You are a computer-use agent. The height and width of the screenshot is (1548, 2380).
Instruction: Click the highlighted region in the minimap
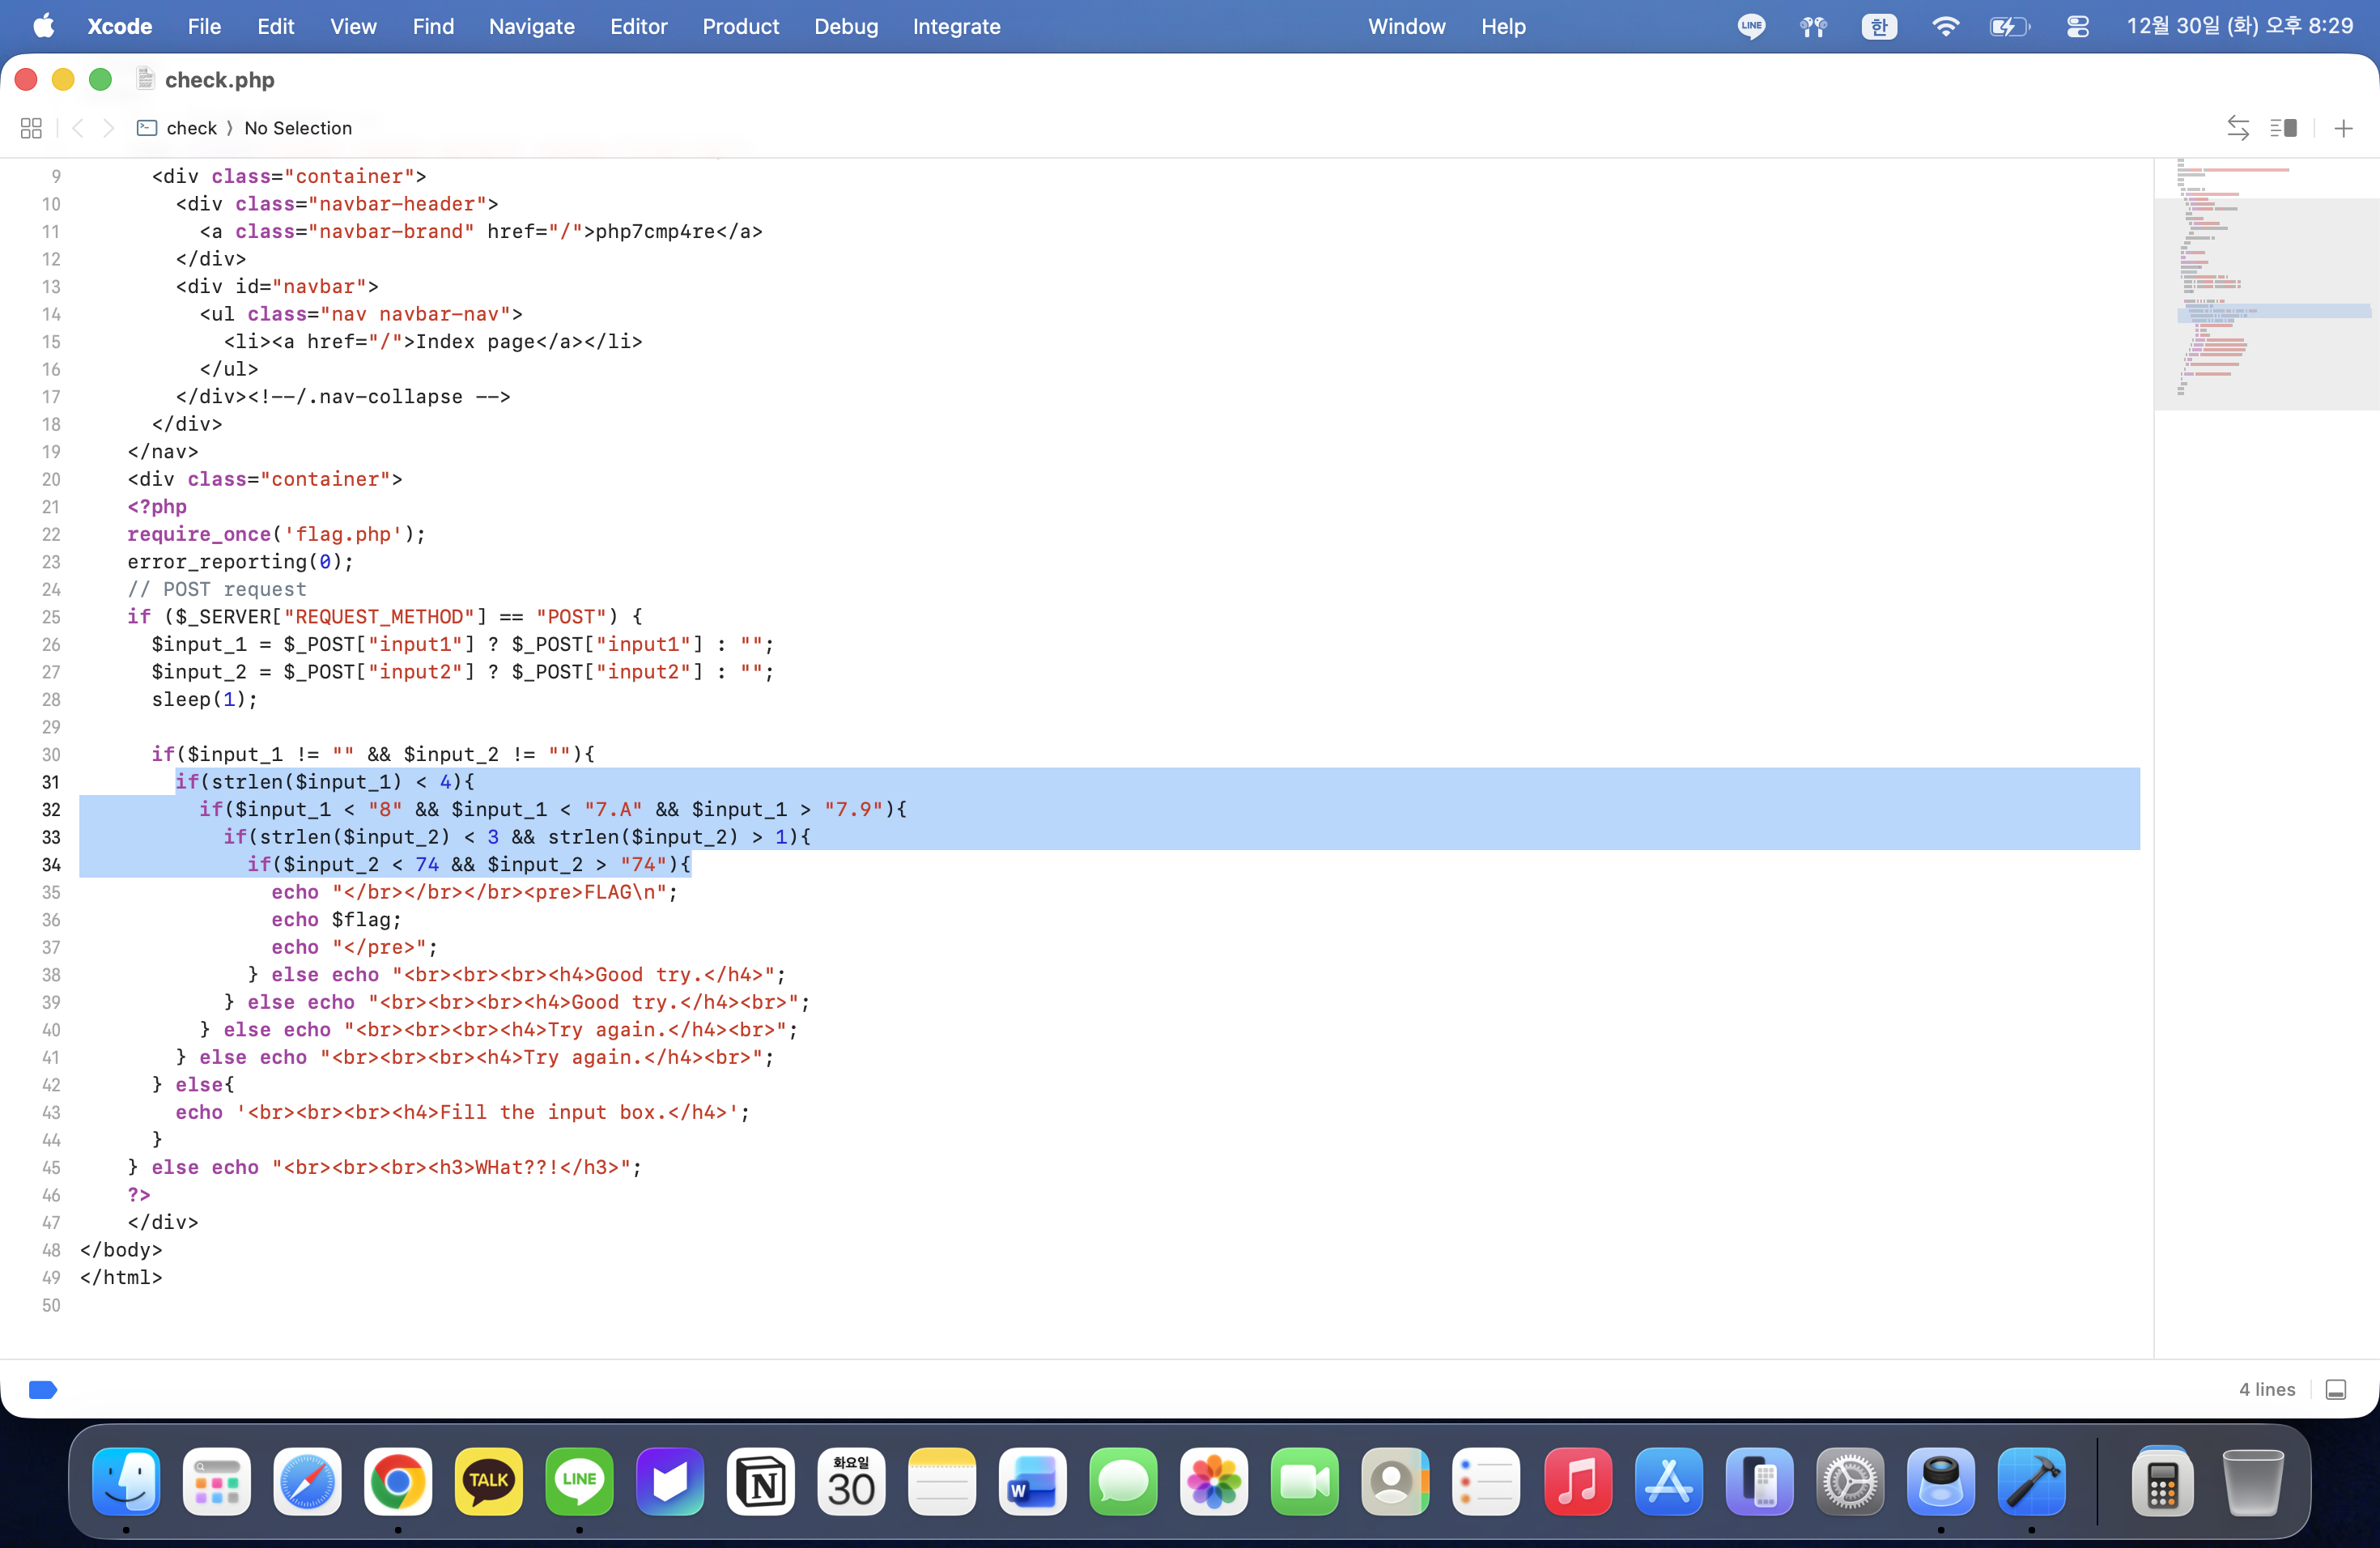coord(2273,311)
